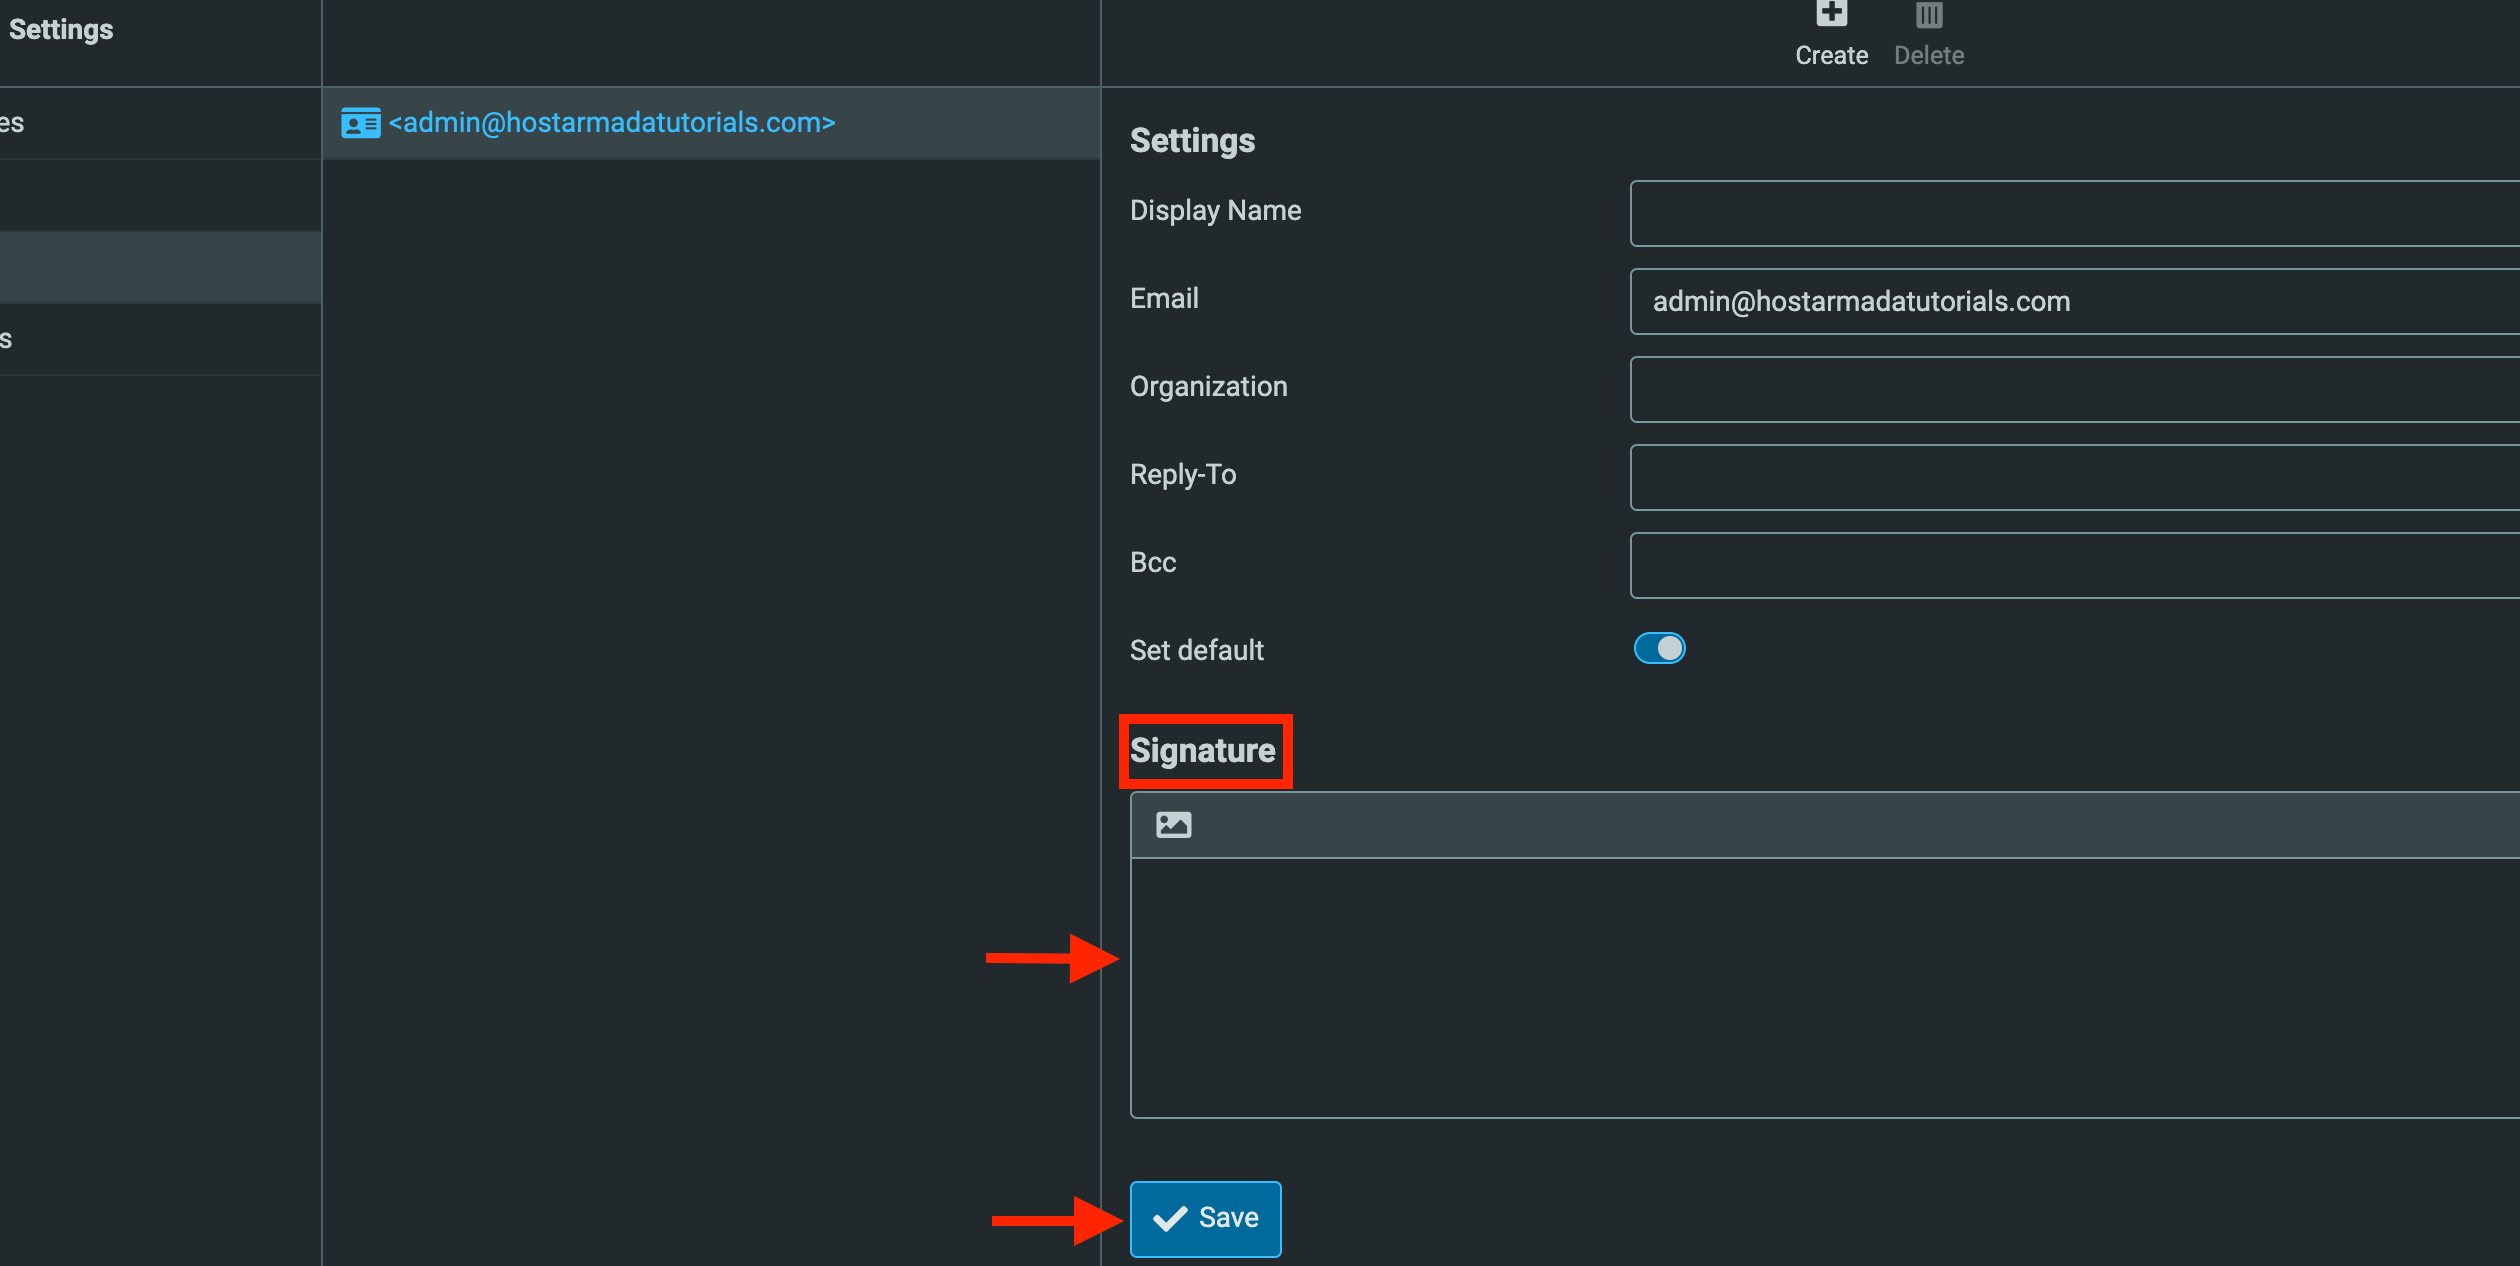Toggle the Set default switch
The height and width of the screenshot is (1266, 2520).
(1659, 648)
